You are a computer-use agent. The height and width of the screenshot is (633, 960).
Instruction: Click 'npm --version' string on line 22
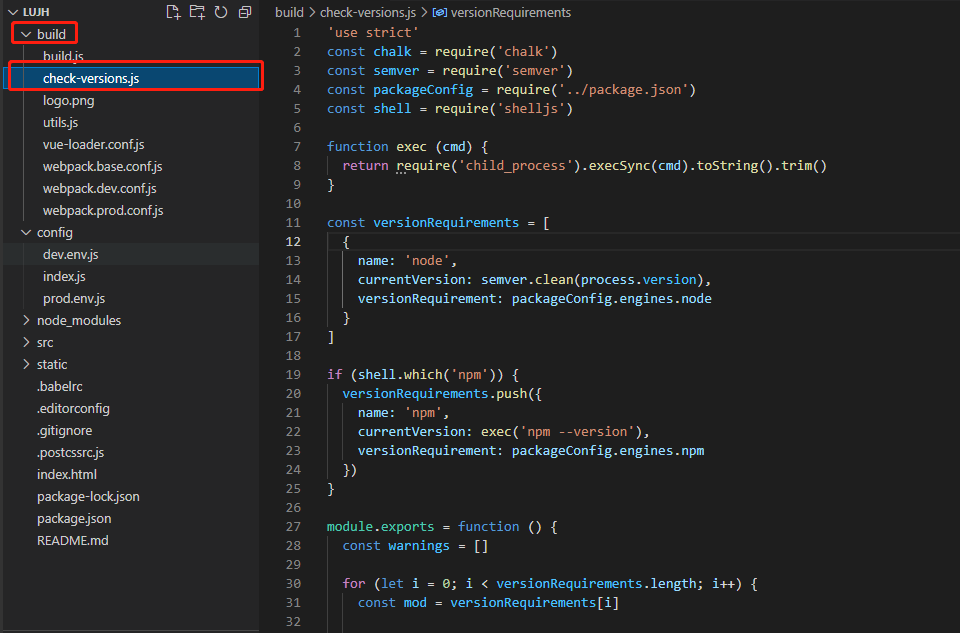[x=577, y=432]
